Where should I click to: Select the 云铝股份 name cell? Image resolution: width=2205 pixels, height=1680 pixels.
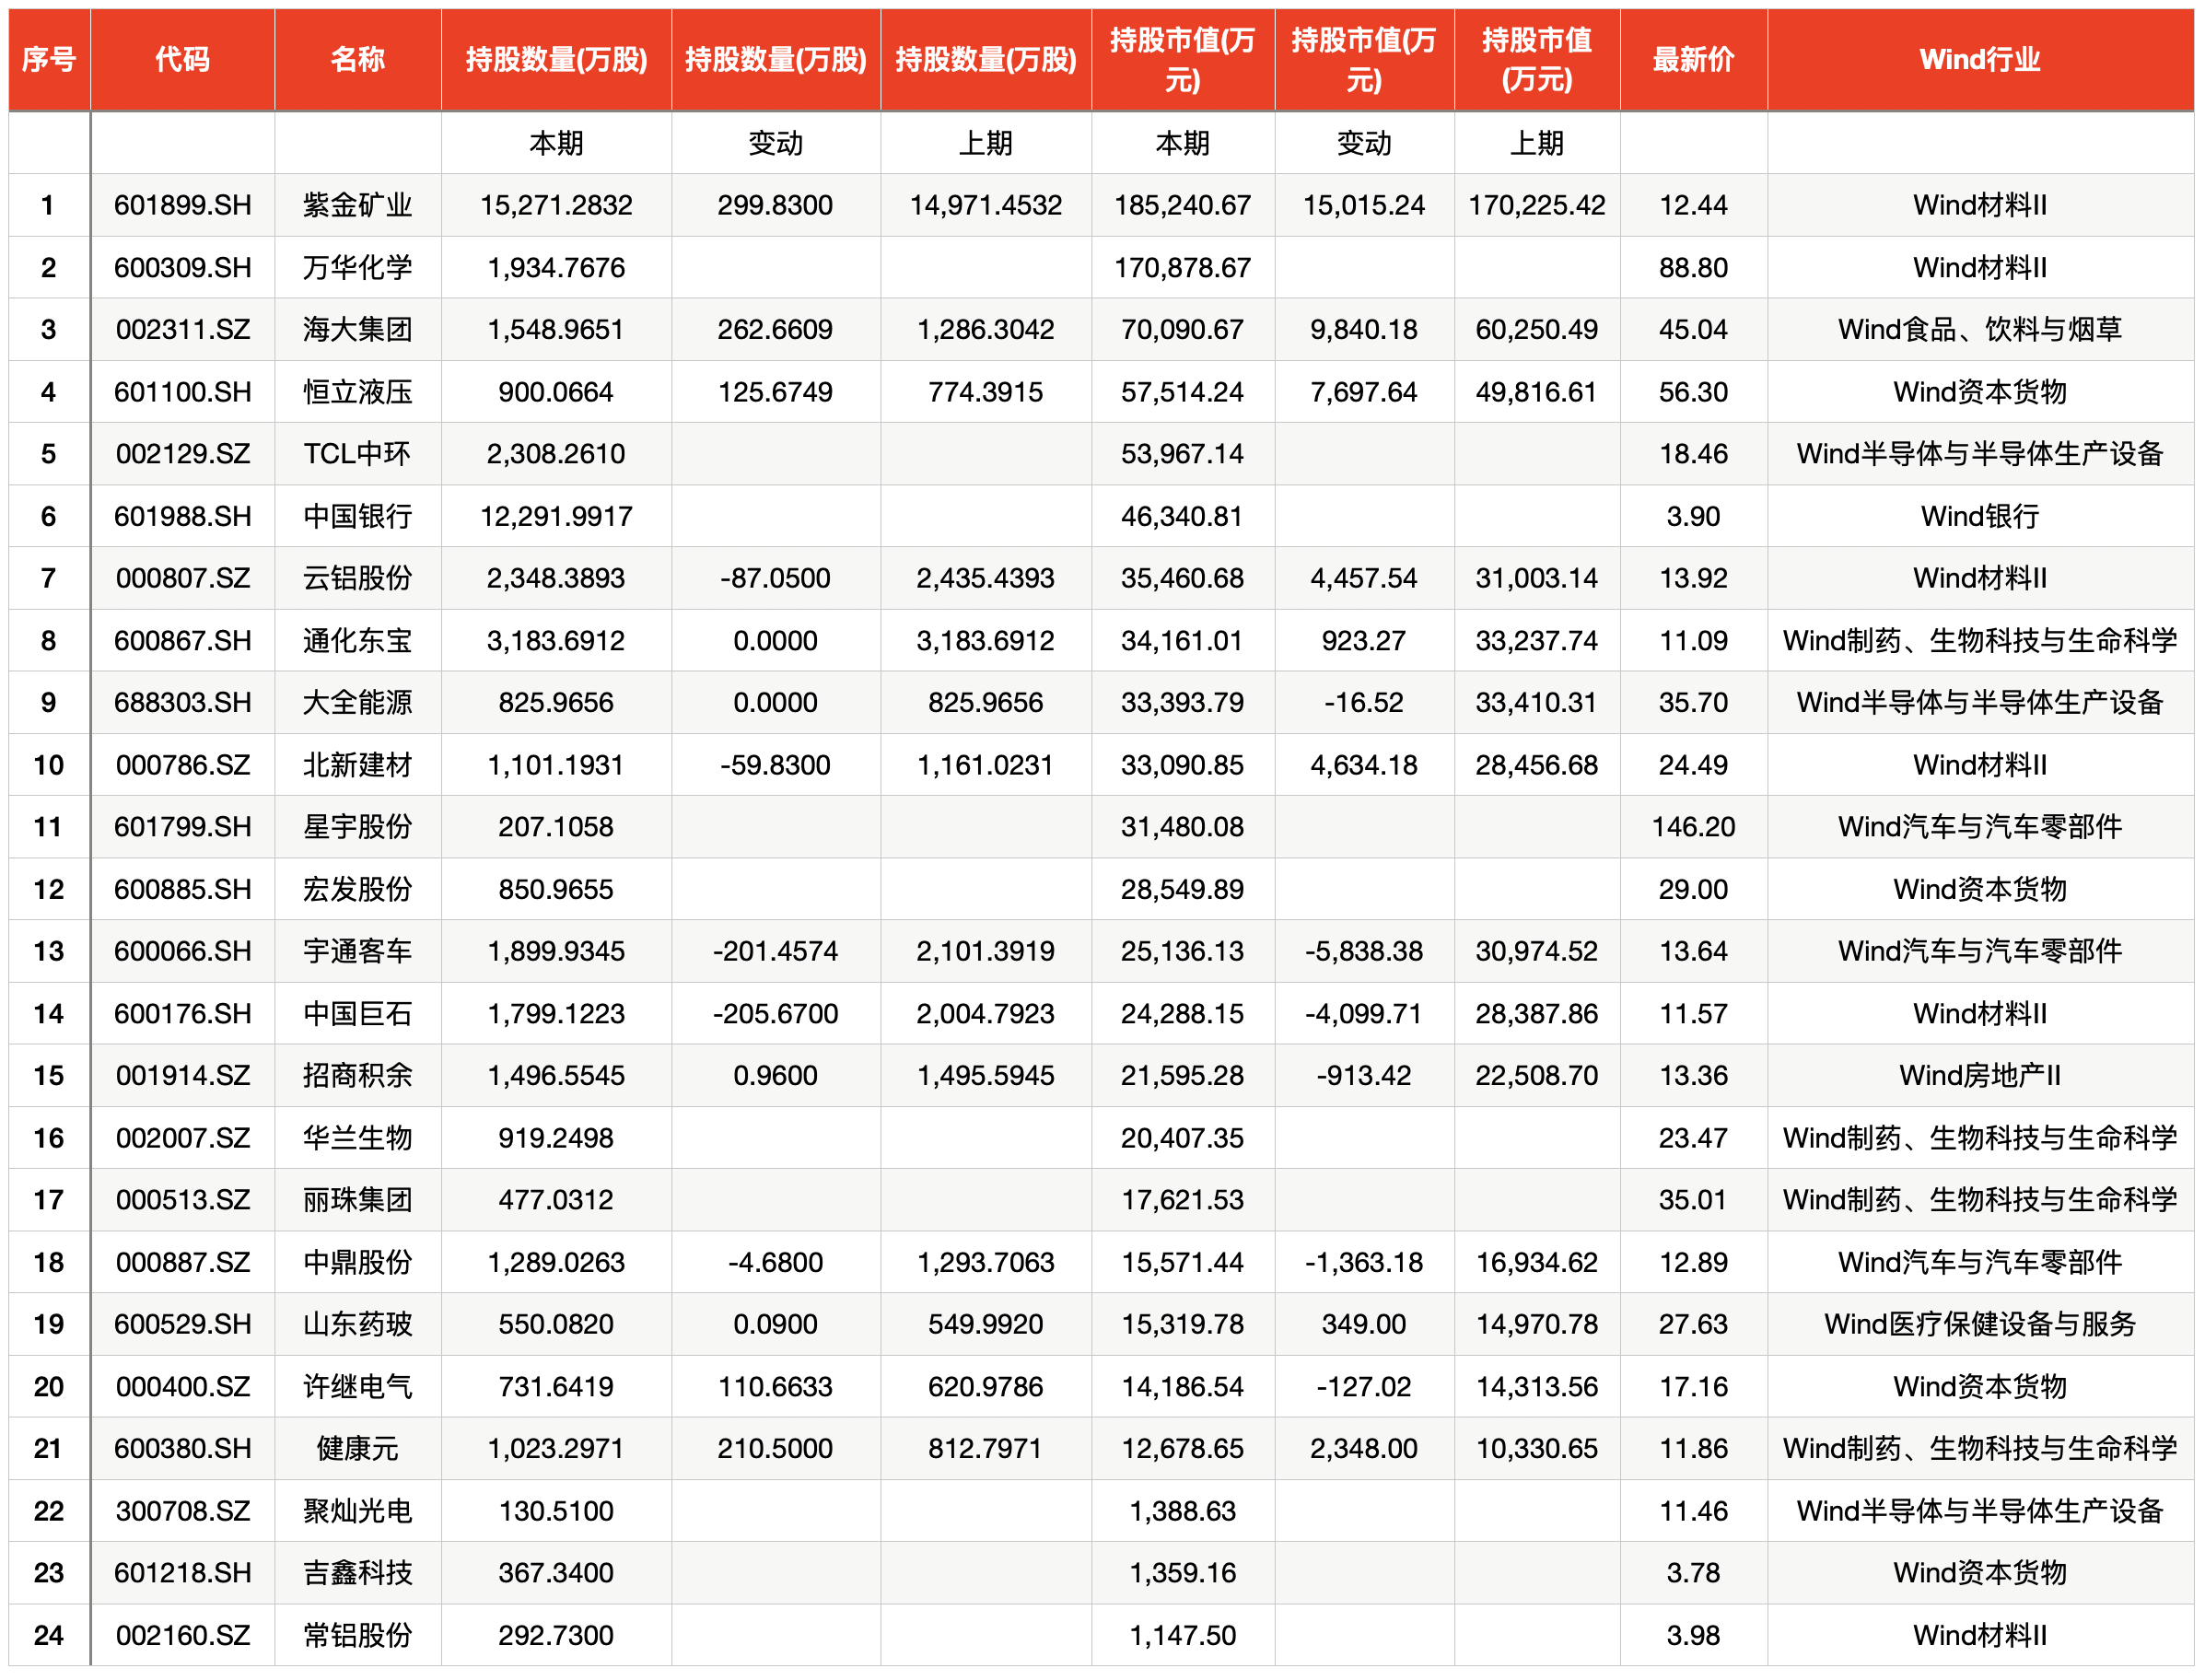358,579
